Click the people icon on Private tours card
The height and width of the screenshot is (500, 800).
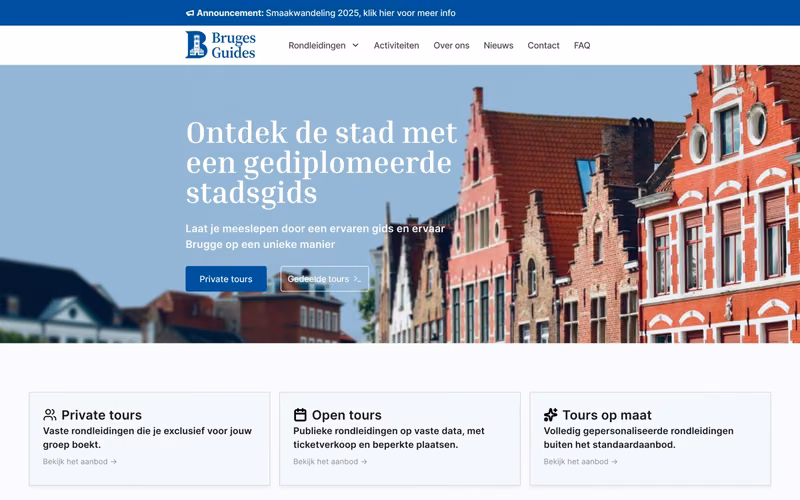(50, 415)
